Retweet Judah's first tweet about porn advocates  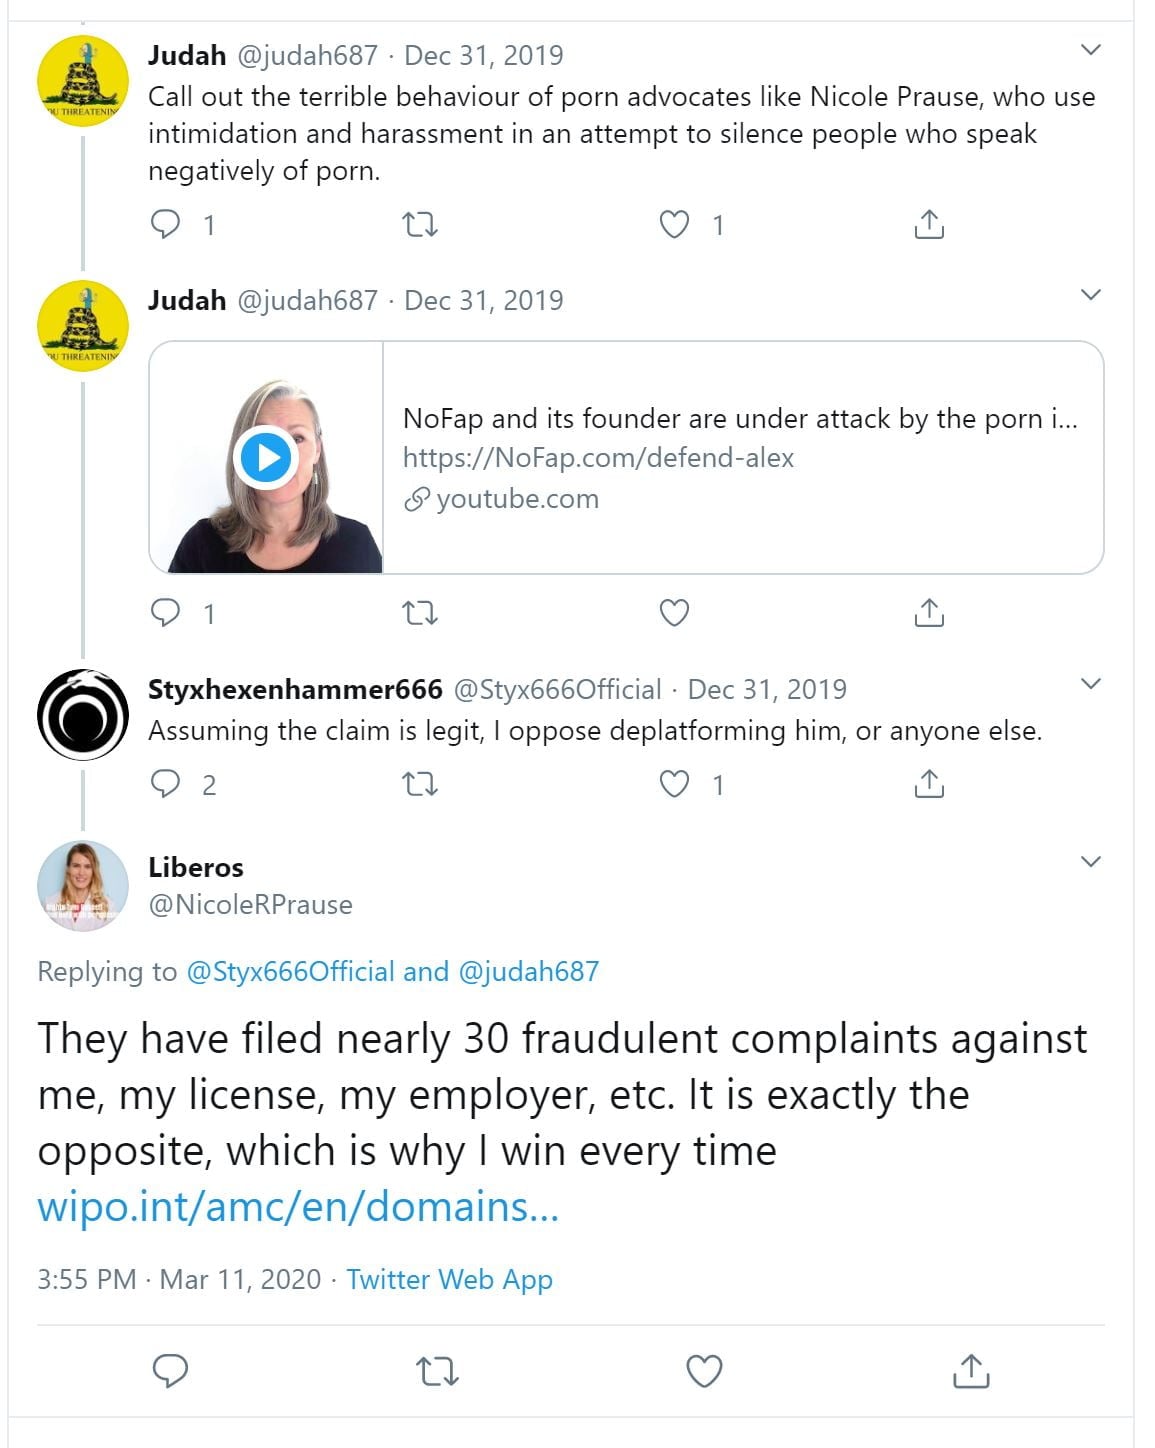pos(420,224)
